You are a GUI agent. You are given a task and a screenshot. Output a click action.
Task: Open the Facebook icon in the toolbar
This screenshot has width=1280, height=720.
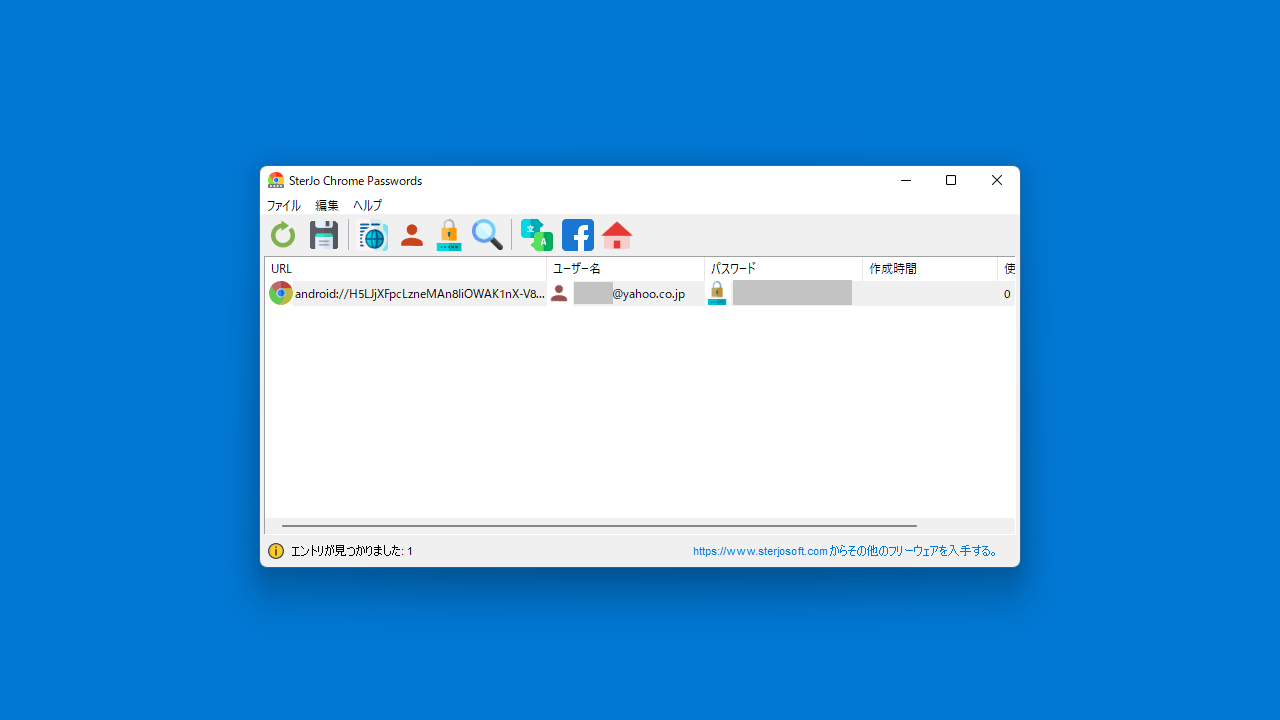[578, 235]
